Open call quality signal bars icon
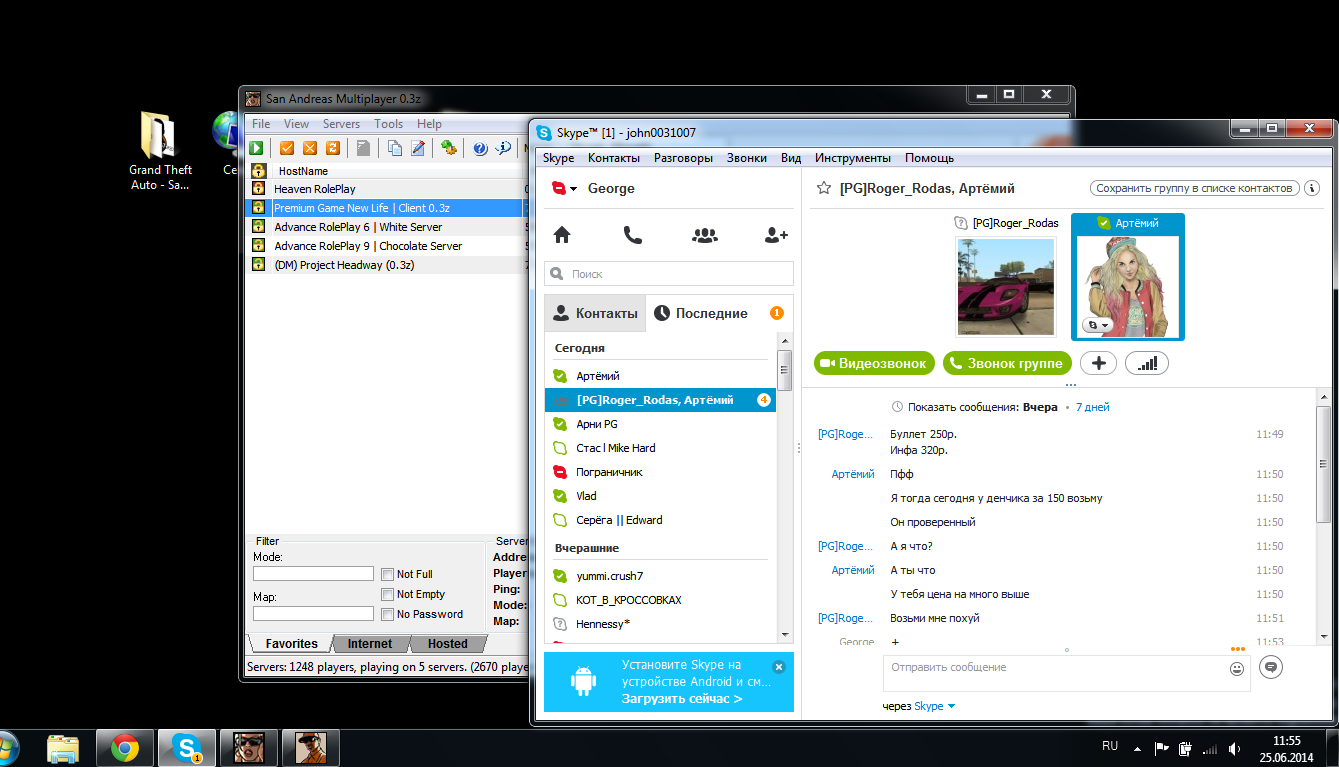1339x767 pixels. pyautogui.click(x=1147, y=363)
